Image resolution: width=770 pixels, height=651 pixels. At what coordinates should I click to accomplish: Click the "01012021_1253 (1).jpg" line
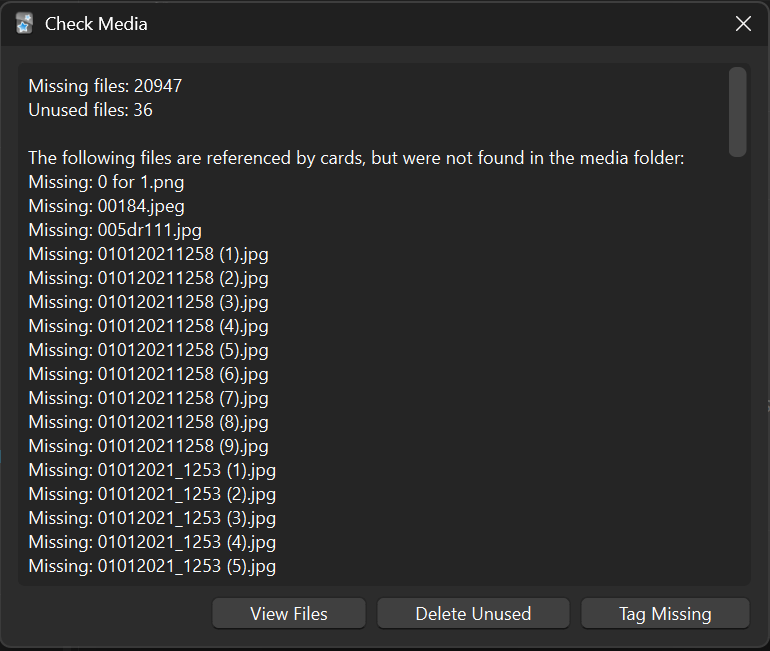point(152,470)
